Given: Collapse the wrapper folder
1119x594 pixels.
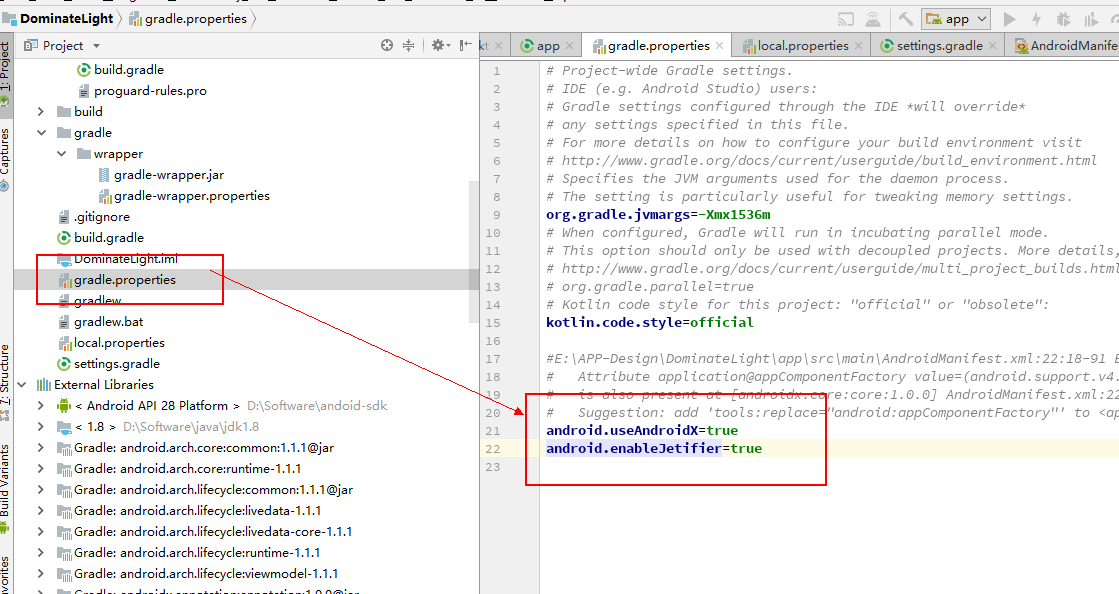Looking at the screenshot, I should (61, 153).
